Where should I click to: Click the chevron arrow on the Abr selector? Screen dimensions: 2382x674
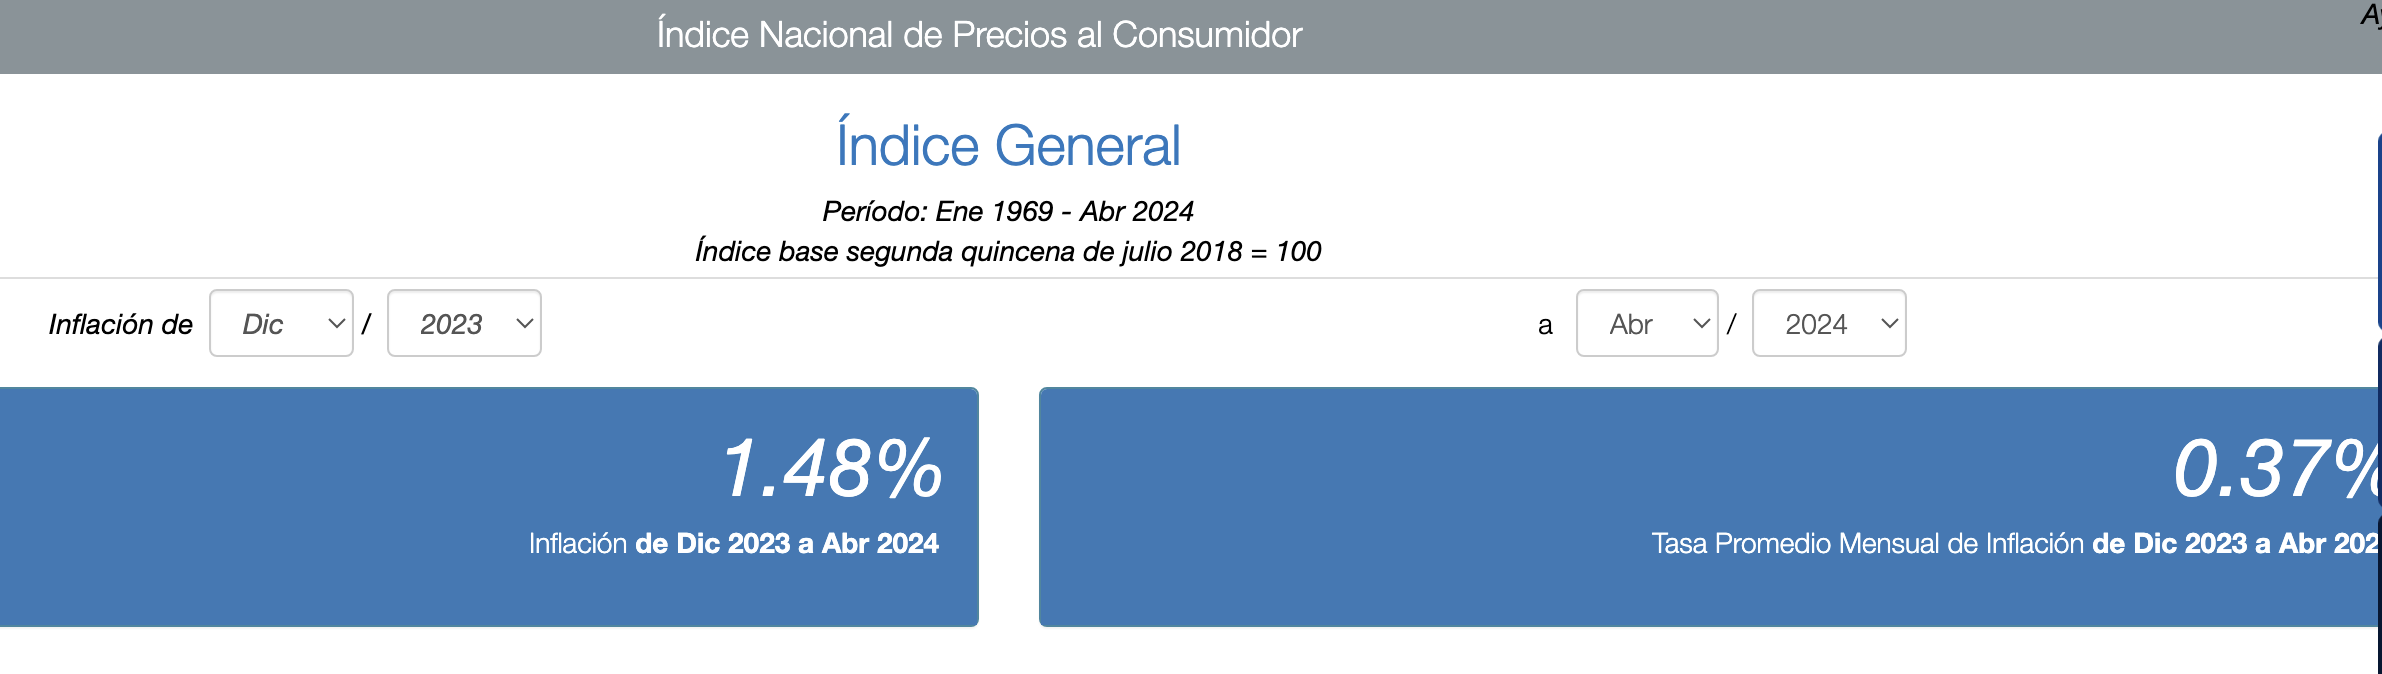[x=1702, y=324]
